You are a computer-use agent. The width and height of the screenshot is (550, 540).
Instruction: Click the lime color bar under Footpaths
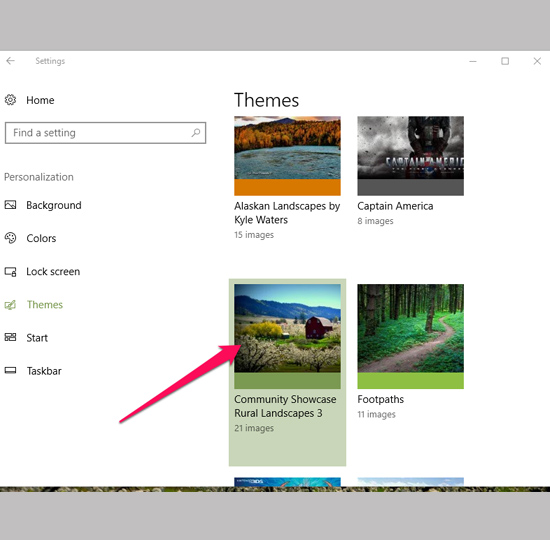click(410, 381)
